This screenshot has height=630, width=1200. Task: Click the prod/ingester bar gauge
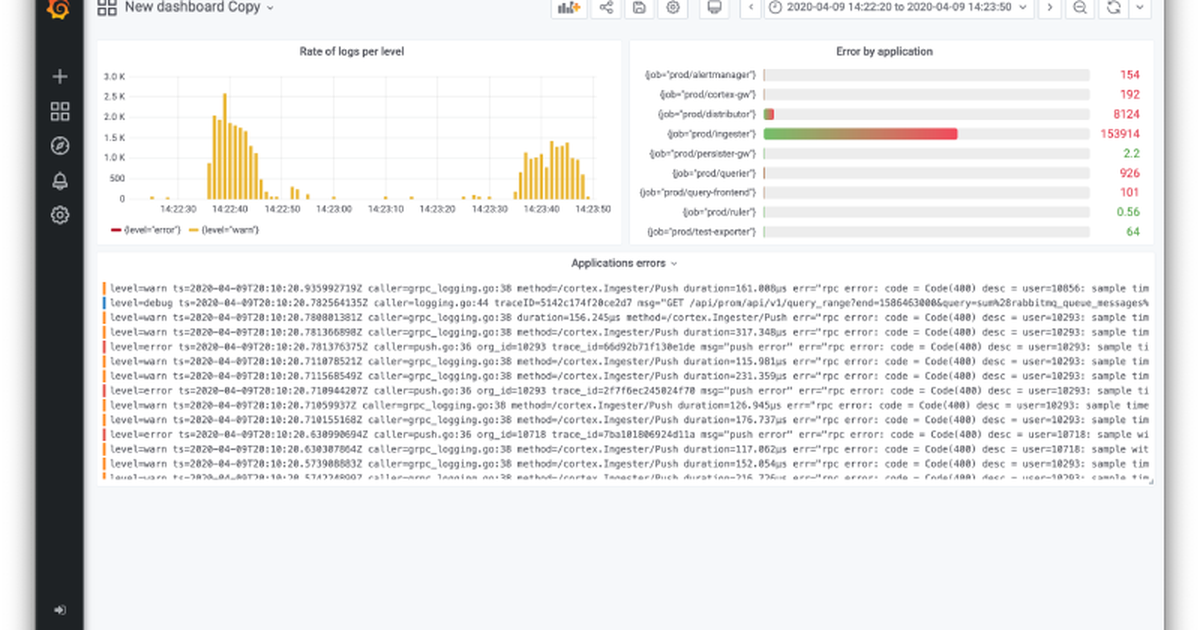926,134
